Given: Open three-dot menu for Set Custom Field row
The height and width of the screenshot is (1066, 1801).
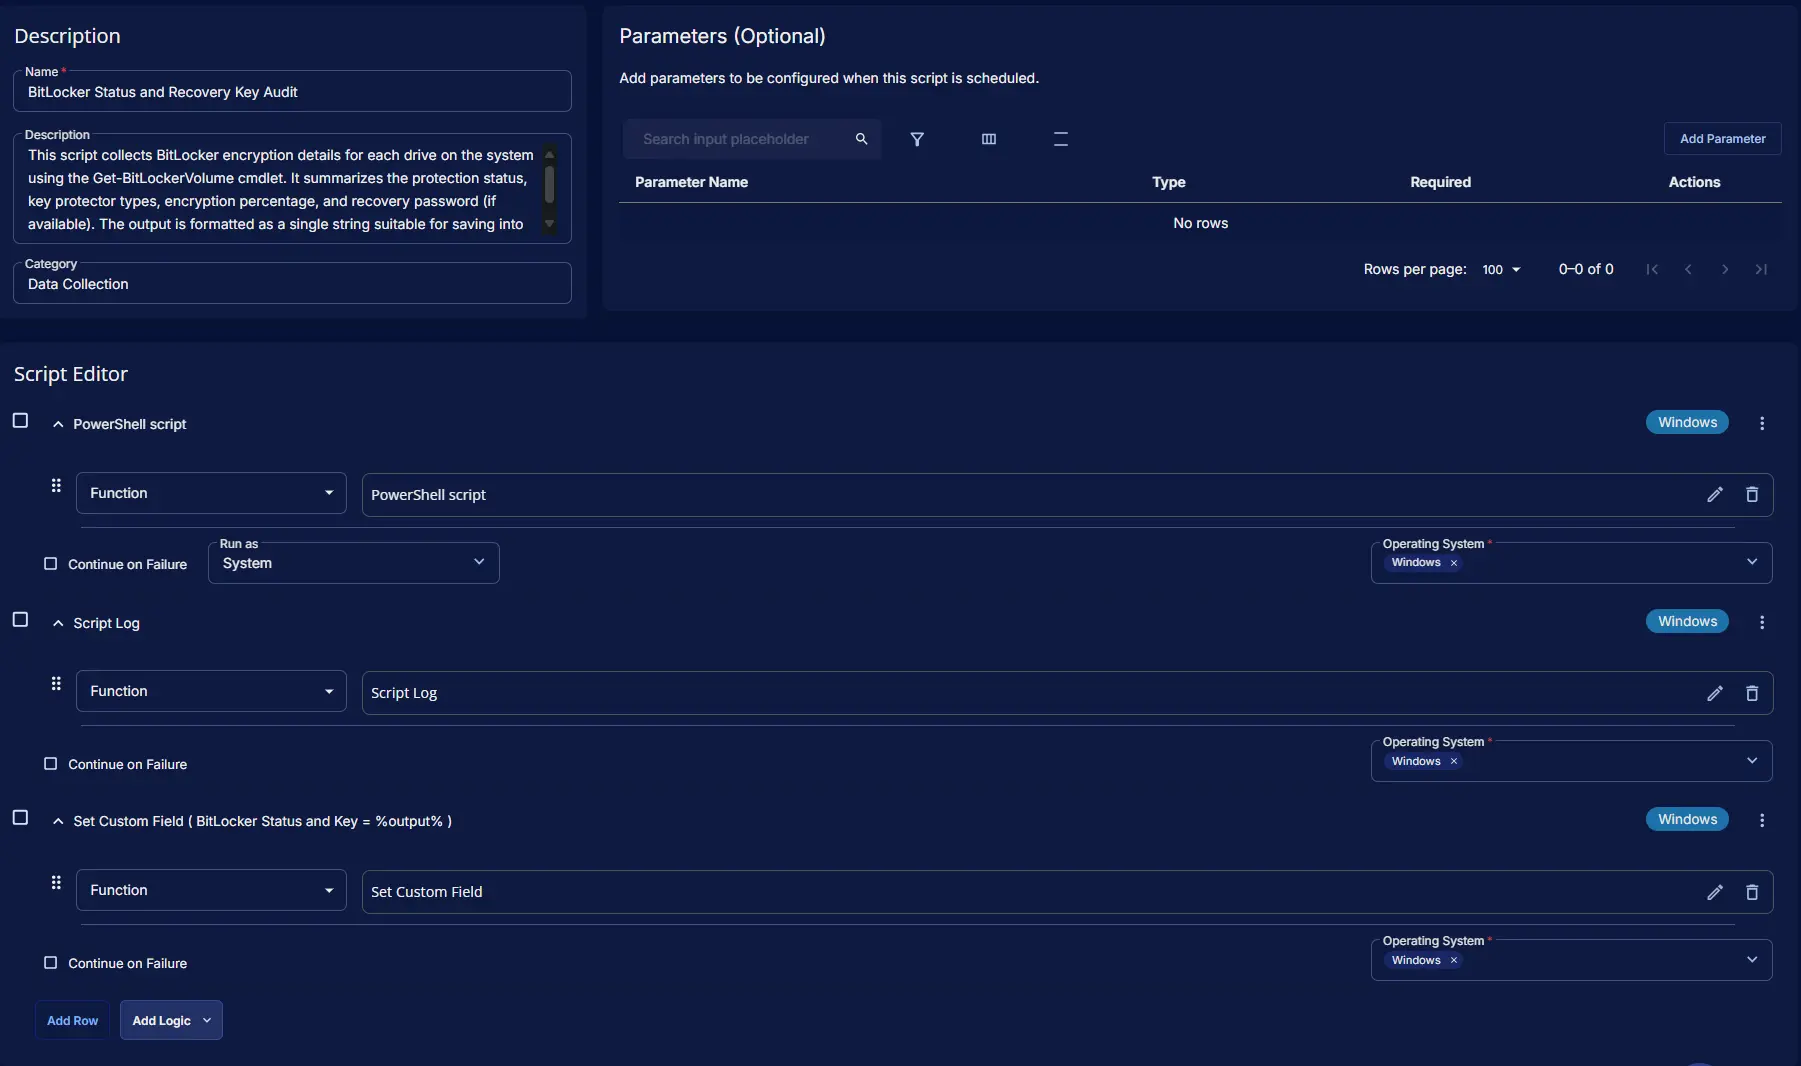Looking at the screenshot, I should [x=1761, y=820].
